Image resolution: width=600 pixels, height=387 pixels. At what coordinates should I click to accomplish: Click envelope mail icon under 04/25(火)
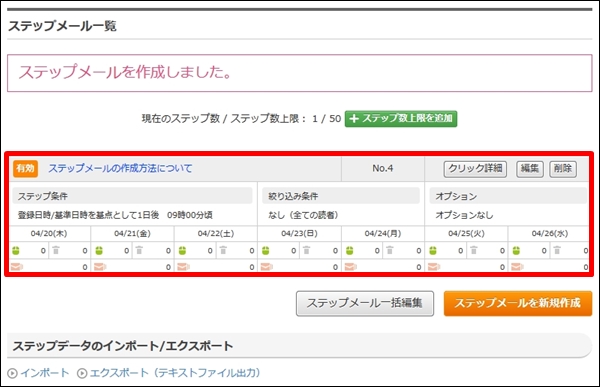(434, 266)
